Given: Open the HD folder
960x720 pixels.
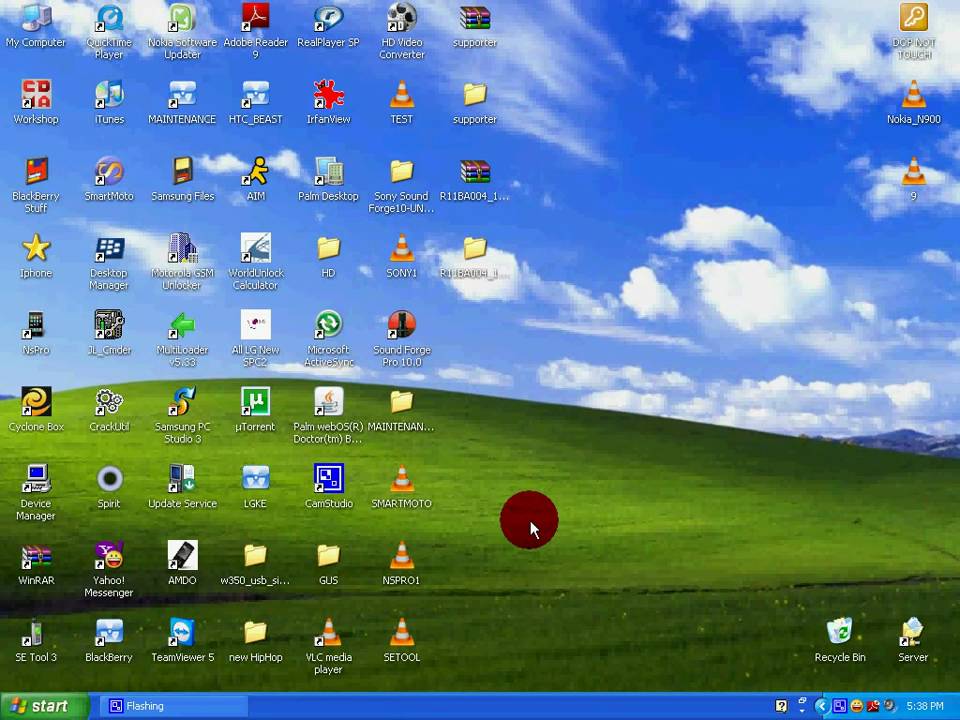Looking at the screenshot, I should pos(329,248).
